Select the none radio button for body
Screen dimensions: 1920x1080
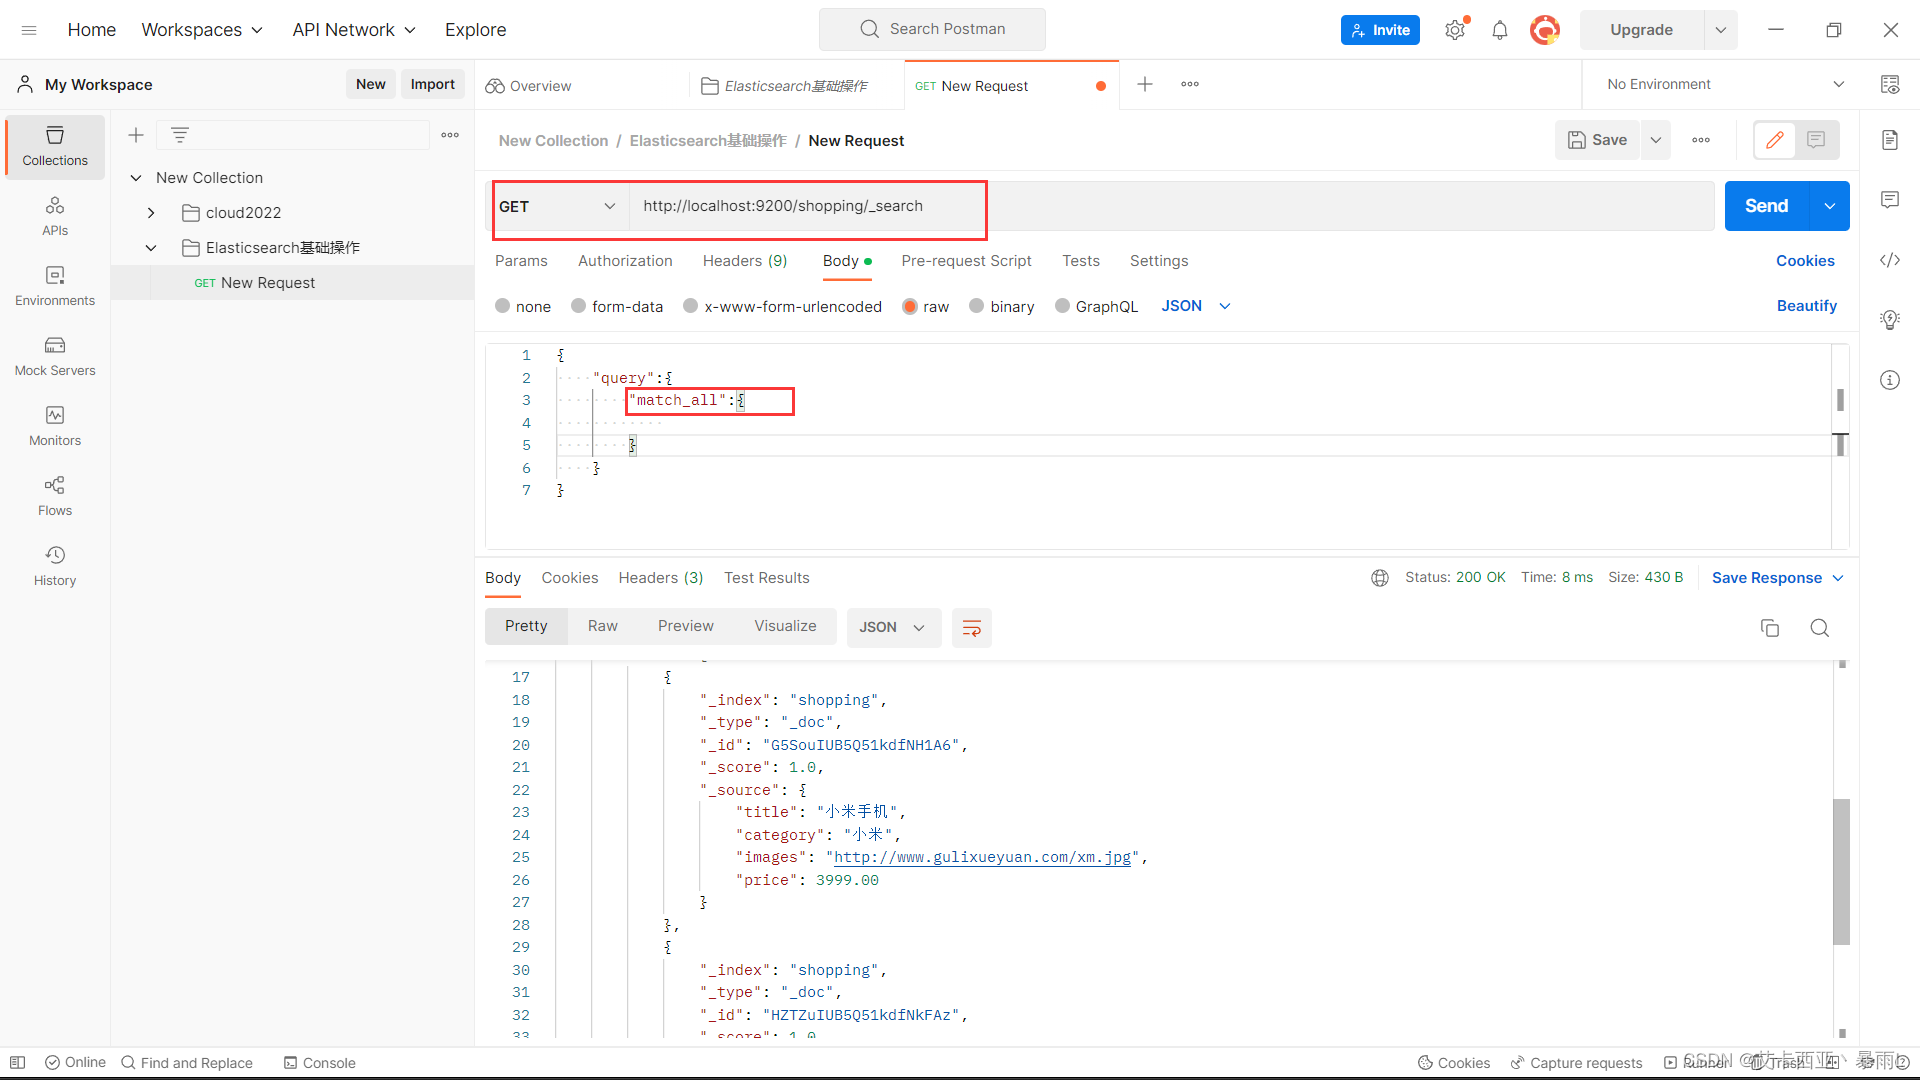pyautogui.click(x=502, y=306)
